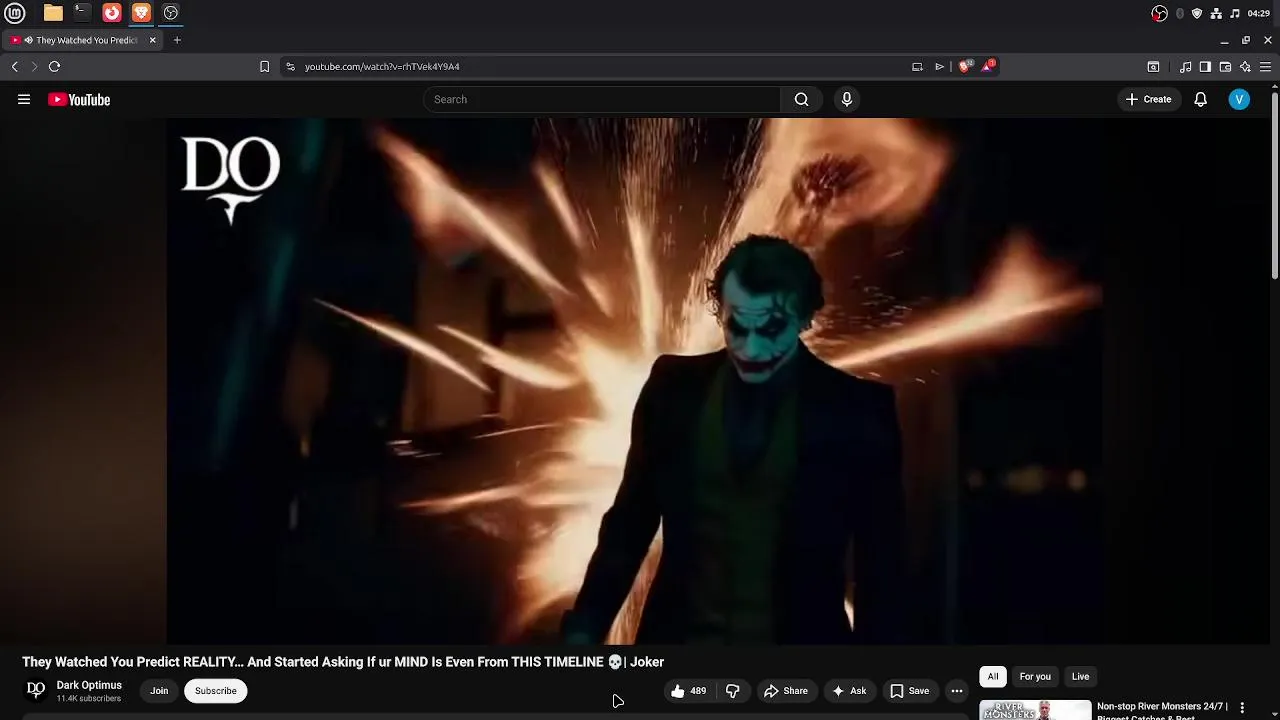Go back with browser back arrow

(14, 66)
